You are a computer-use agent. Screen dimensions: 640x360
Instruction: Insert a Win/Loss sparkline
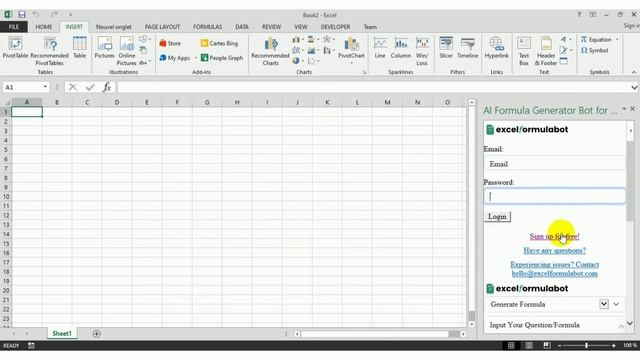click(x=422, y=51)
